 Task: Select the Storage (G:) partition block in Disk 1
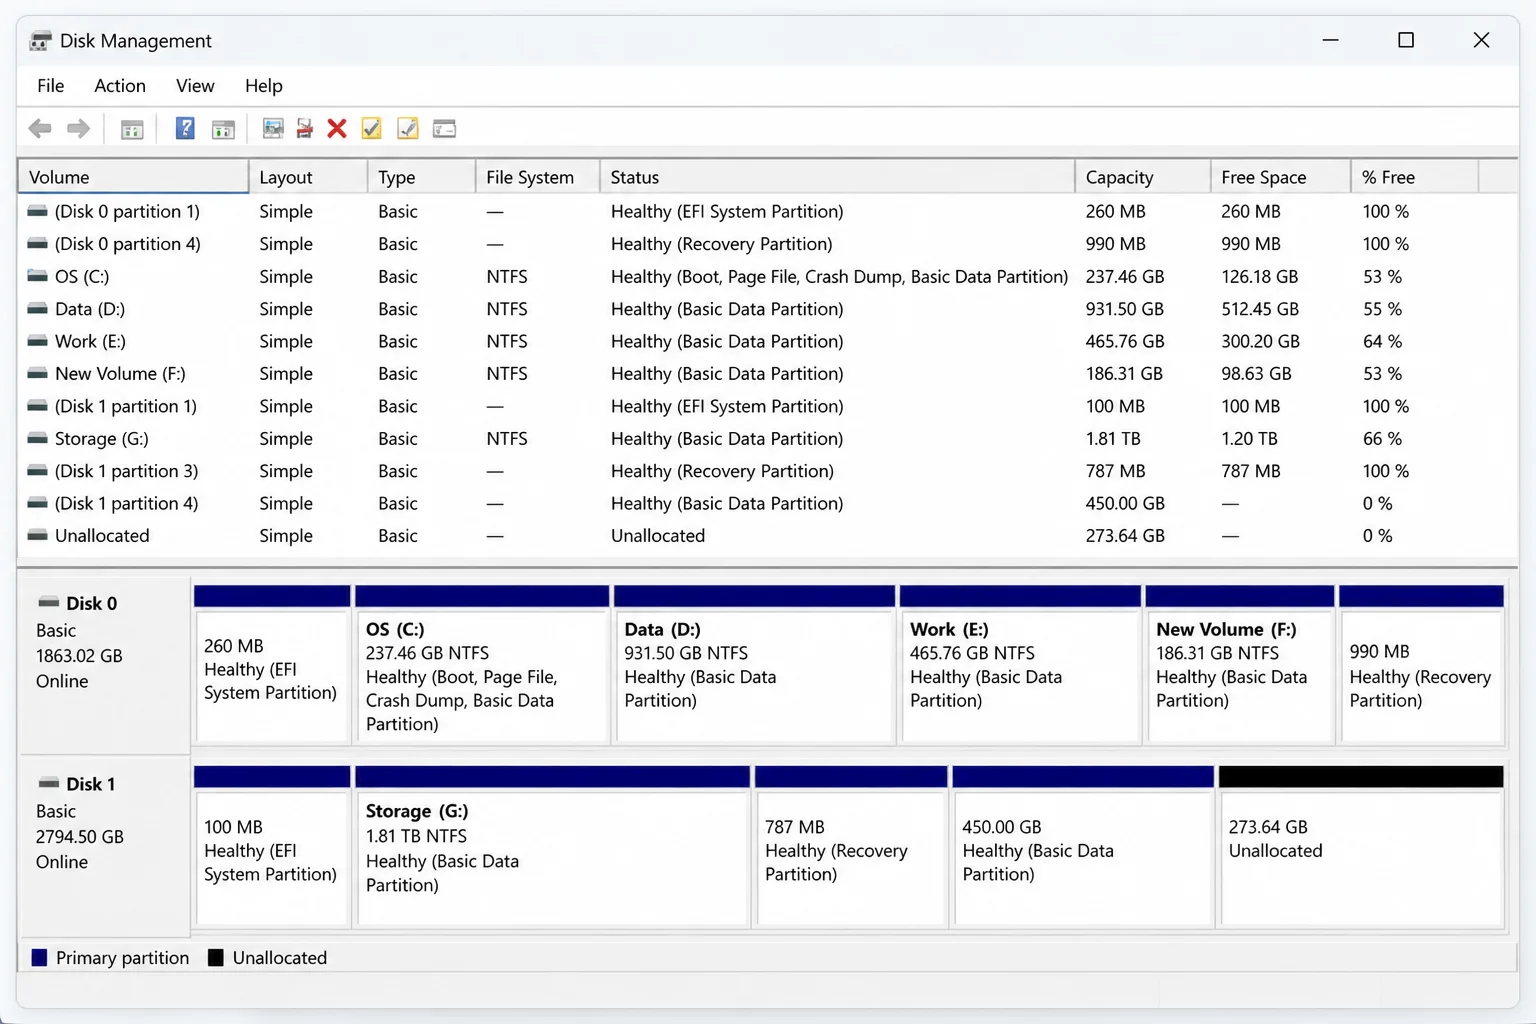click(x=553, y=846)
